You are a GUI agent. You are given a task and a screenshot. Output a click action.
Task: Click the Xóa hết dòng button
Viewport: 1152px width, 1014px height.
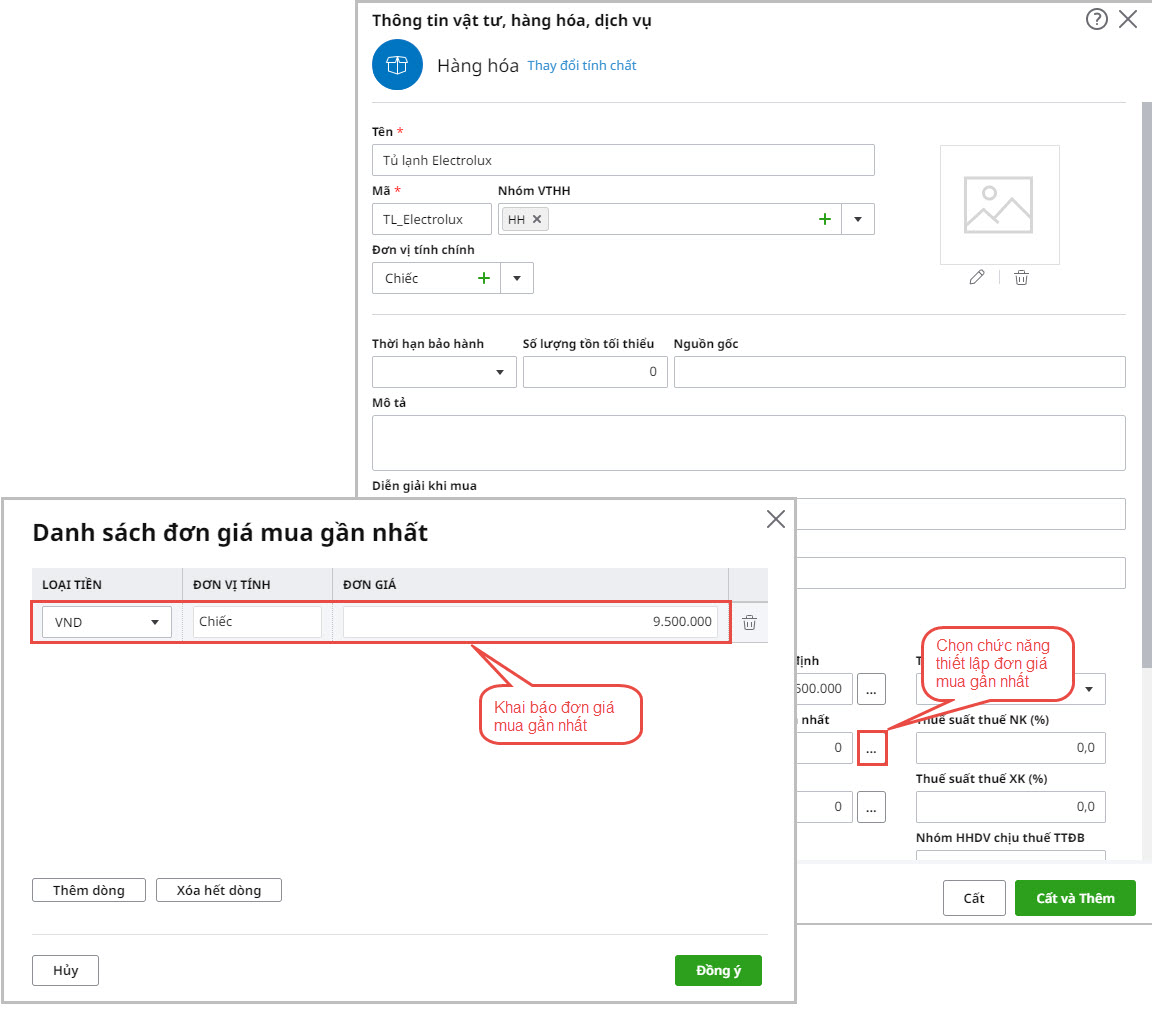pyautogui.click(x=218, y=890)
